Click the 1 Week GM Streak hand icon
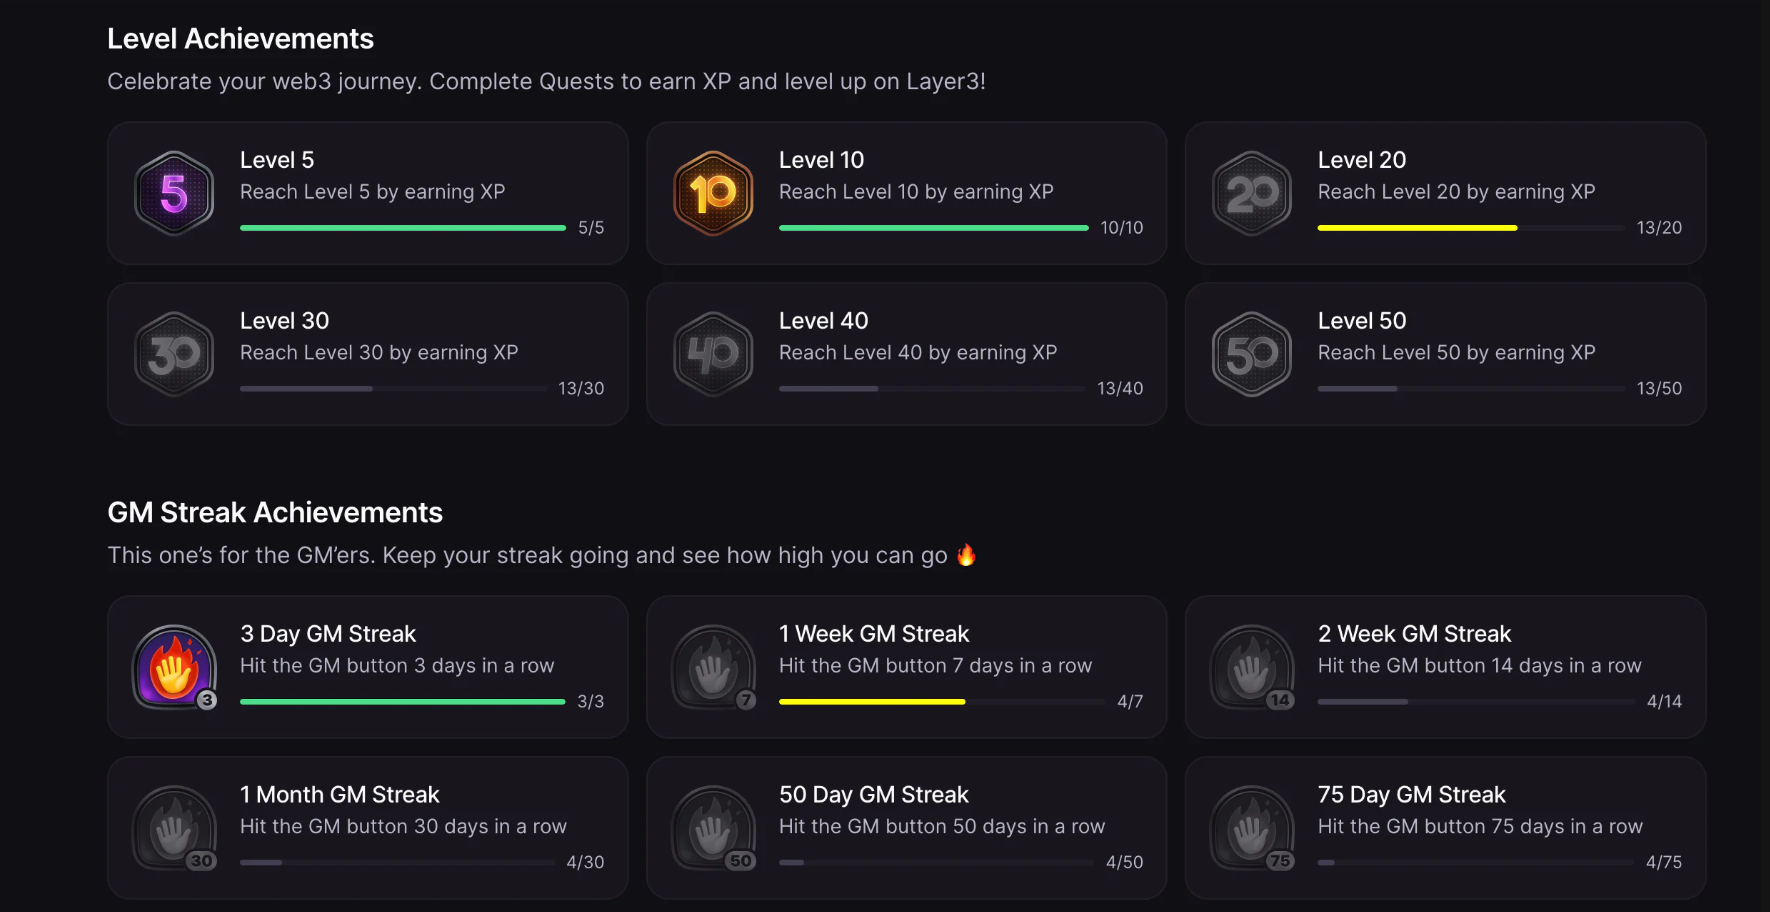The image size is (1770, 912). point(714,667)
